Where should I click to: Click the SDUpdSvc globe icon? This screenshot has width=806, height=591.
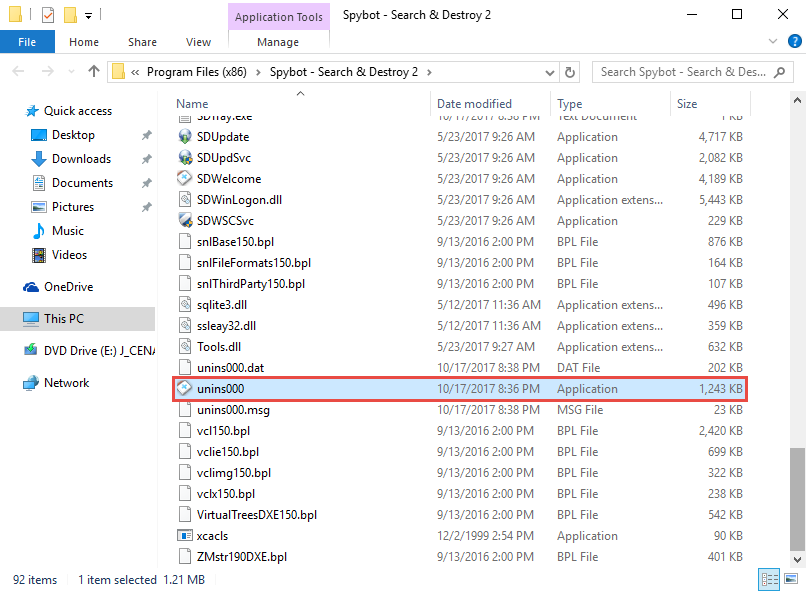[x=185, y=158]
